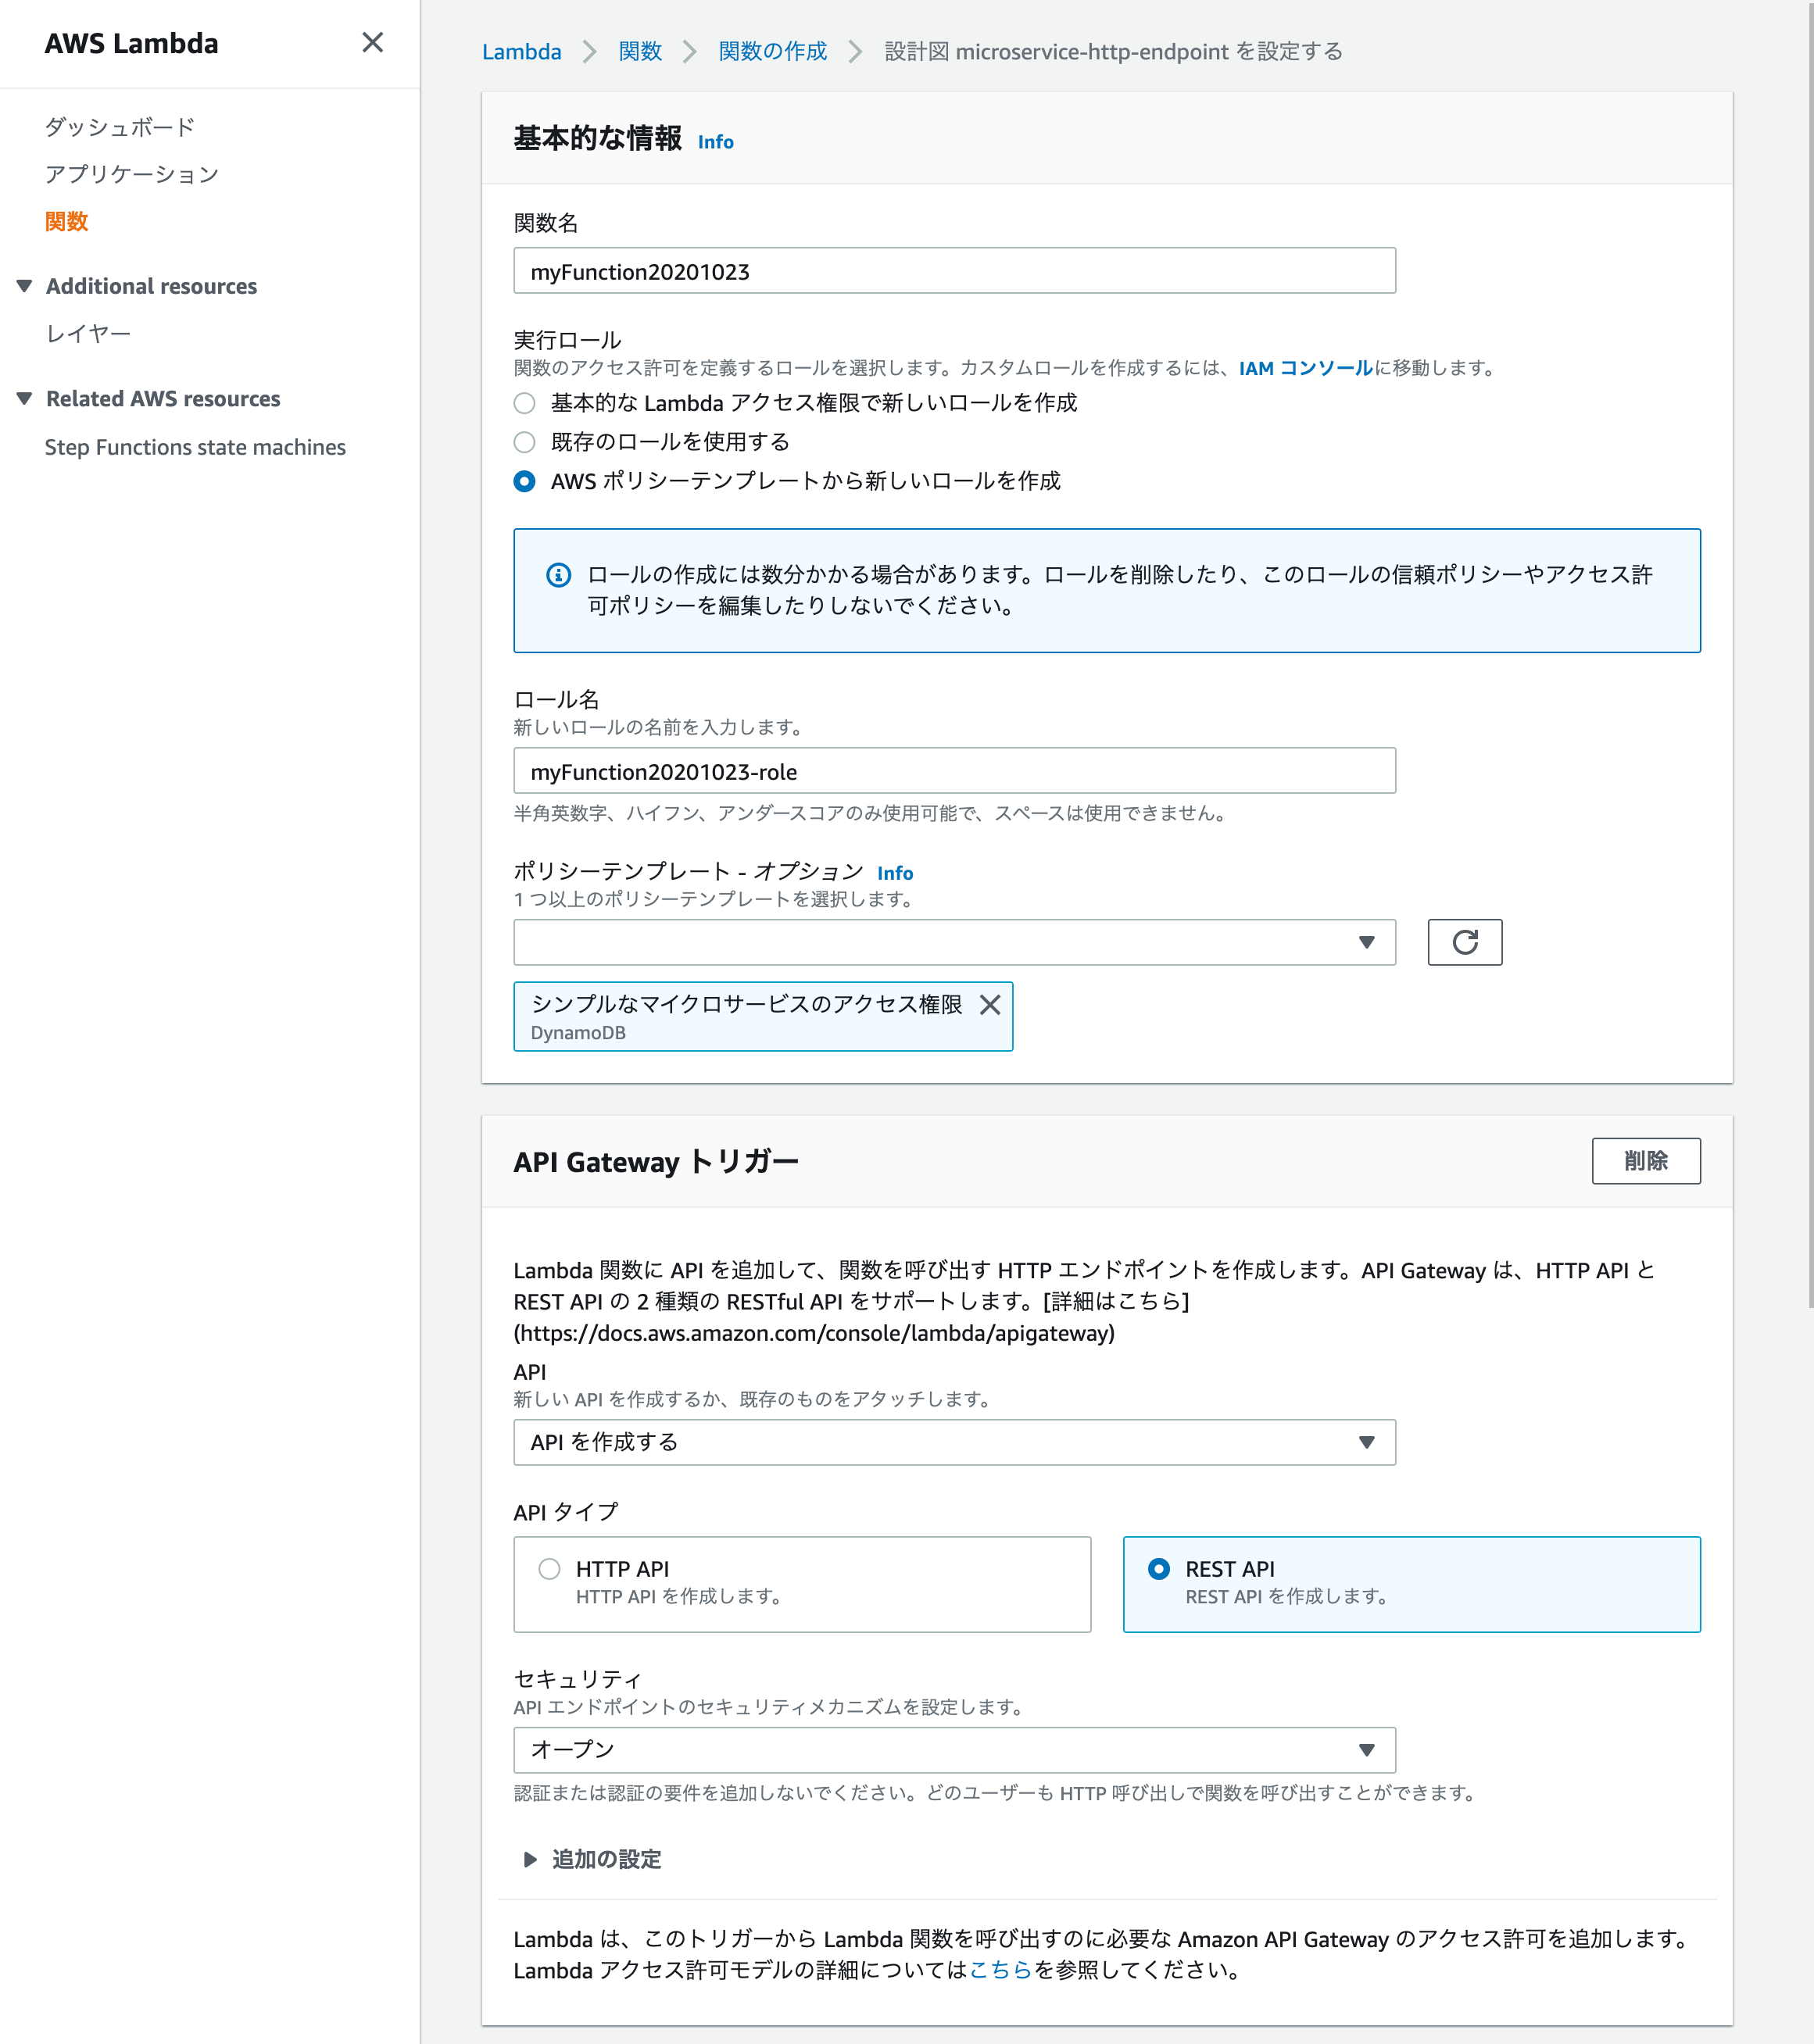The width and height of the screenshot is (1814, 2044).
Task: Close the AWS Lambda sidebar panel
Action: (372, 42)
